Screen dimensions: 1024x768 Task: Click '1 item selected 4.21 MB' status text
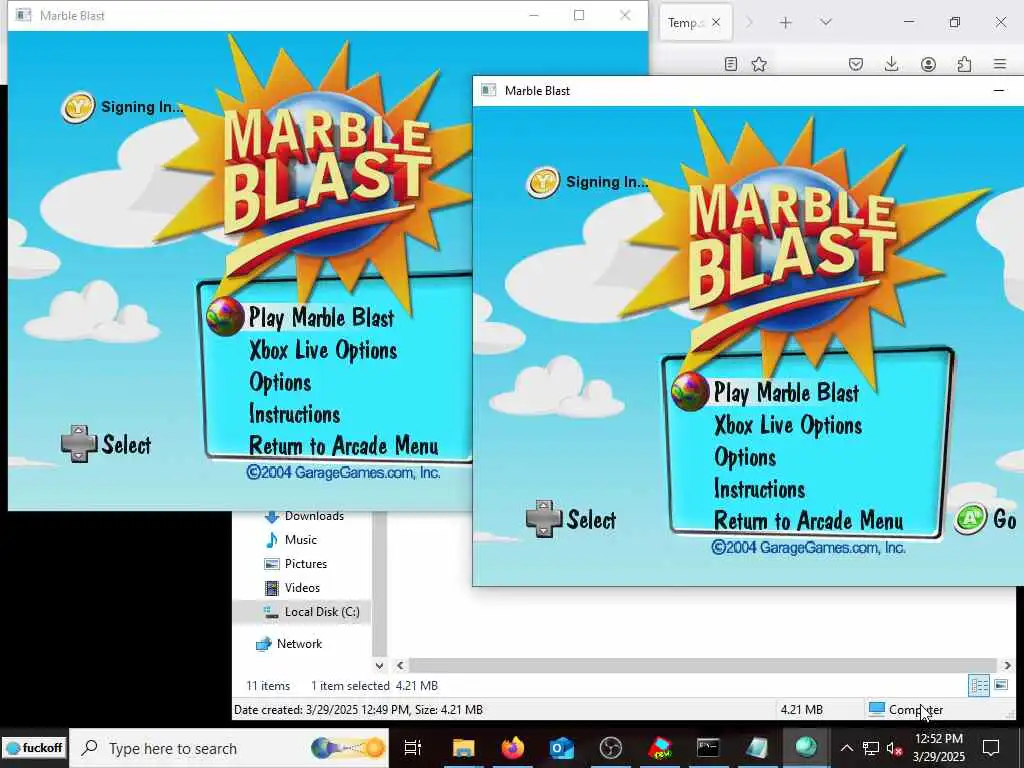coord(374,686)
